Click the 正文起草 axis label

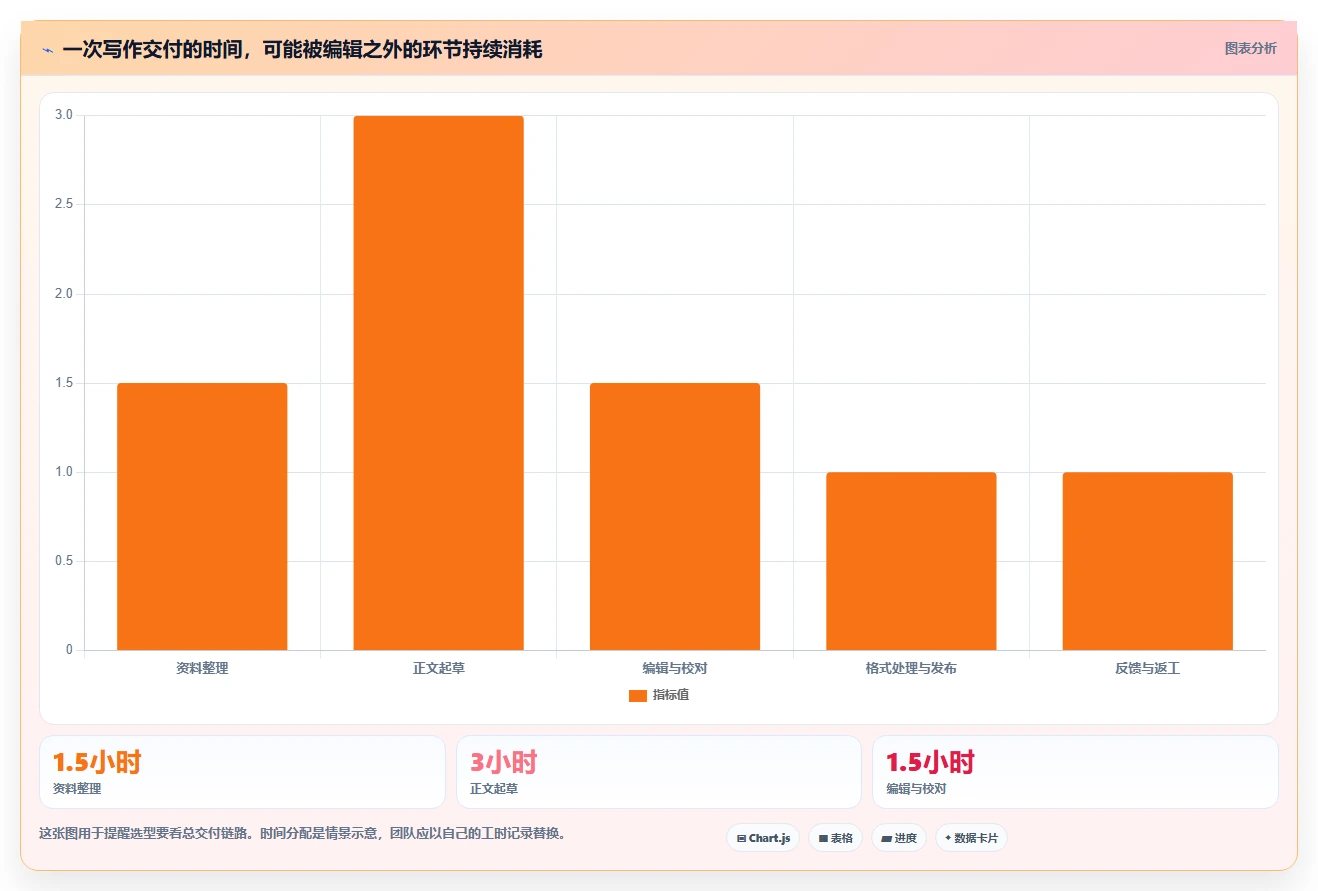[x=438, y=668]
